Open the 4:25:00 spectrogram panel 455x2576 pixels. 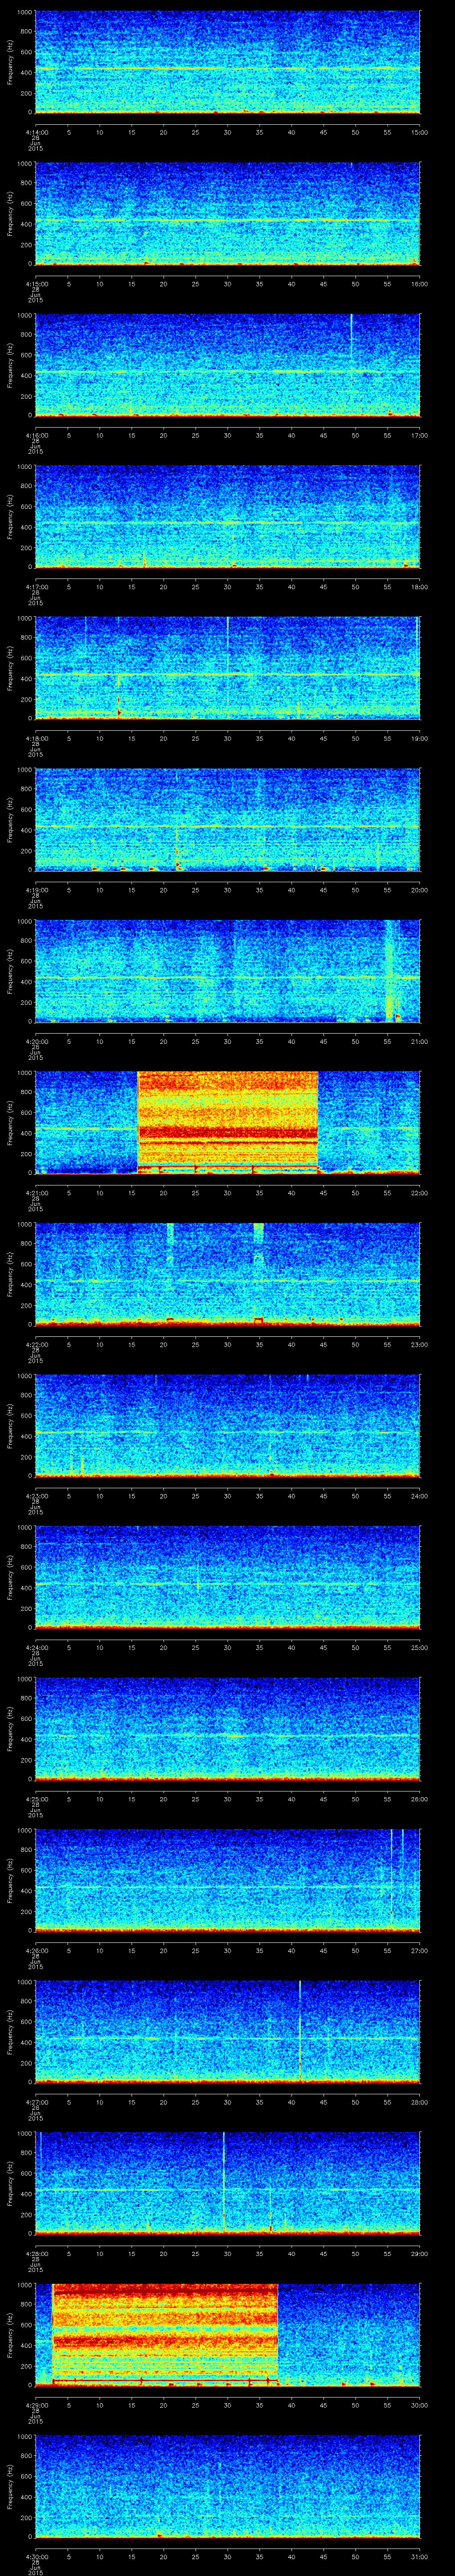[x=227, y=1728]
